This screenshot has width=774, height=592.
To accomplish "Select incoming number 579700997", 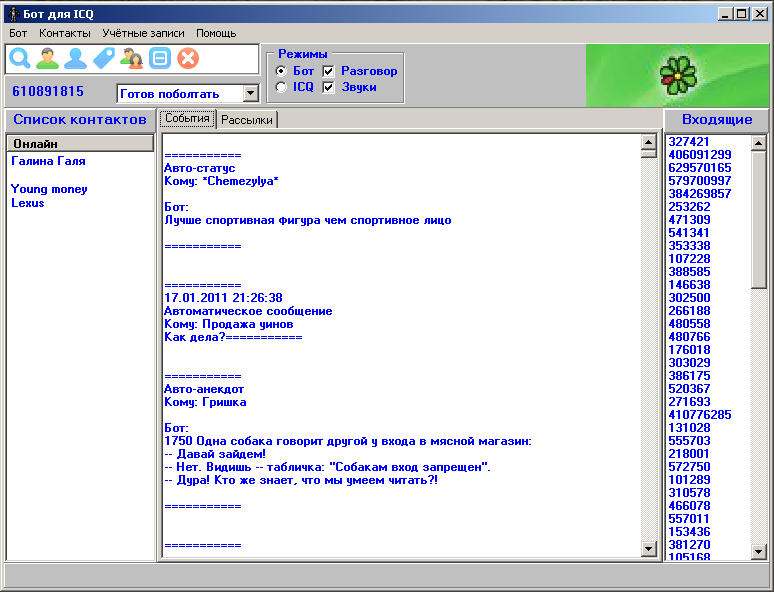I will coord(700,181).
